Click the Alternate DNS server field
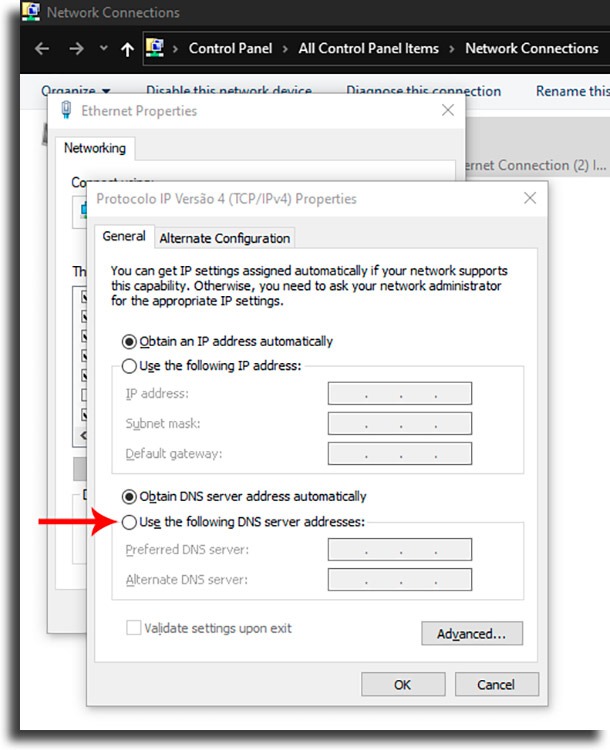The image size is (610, 750). (x=399, y=580)
